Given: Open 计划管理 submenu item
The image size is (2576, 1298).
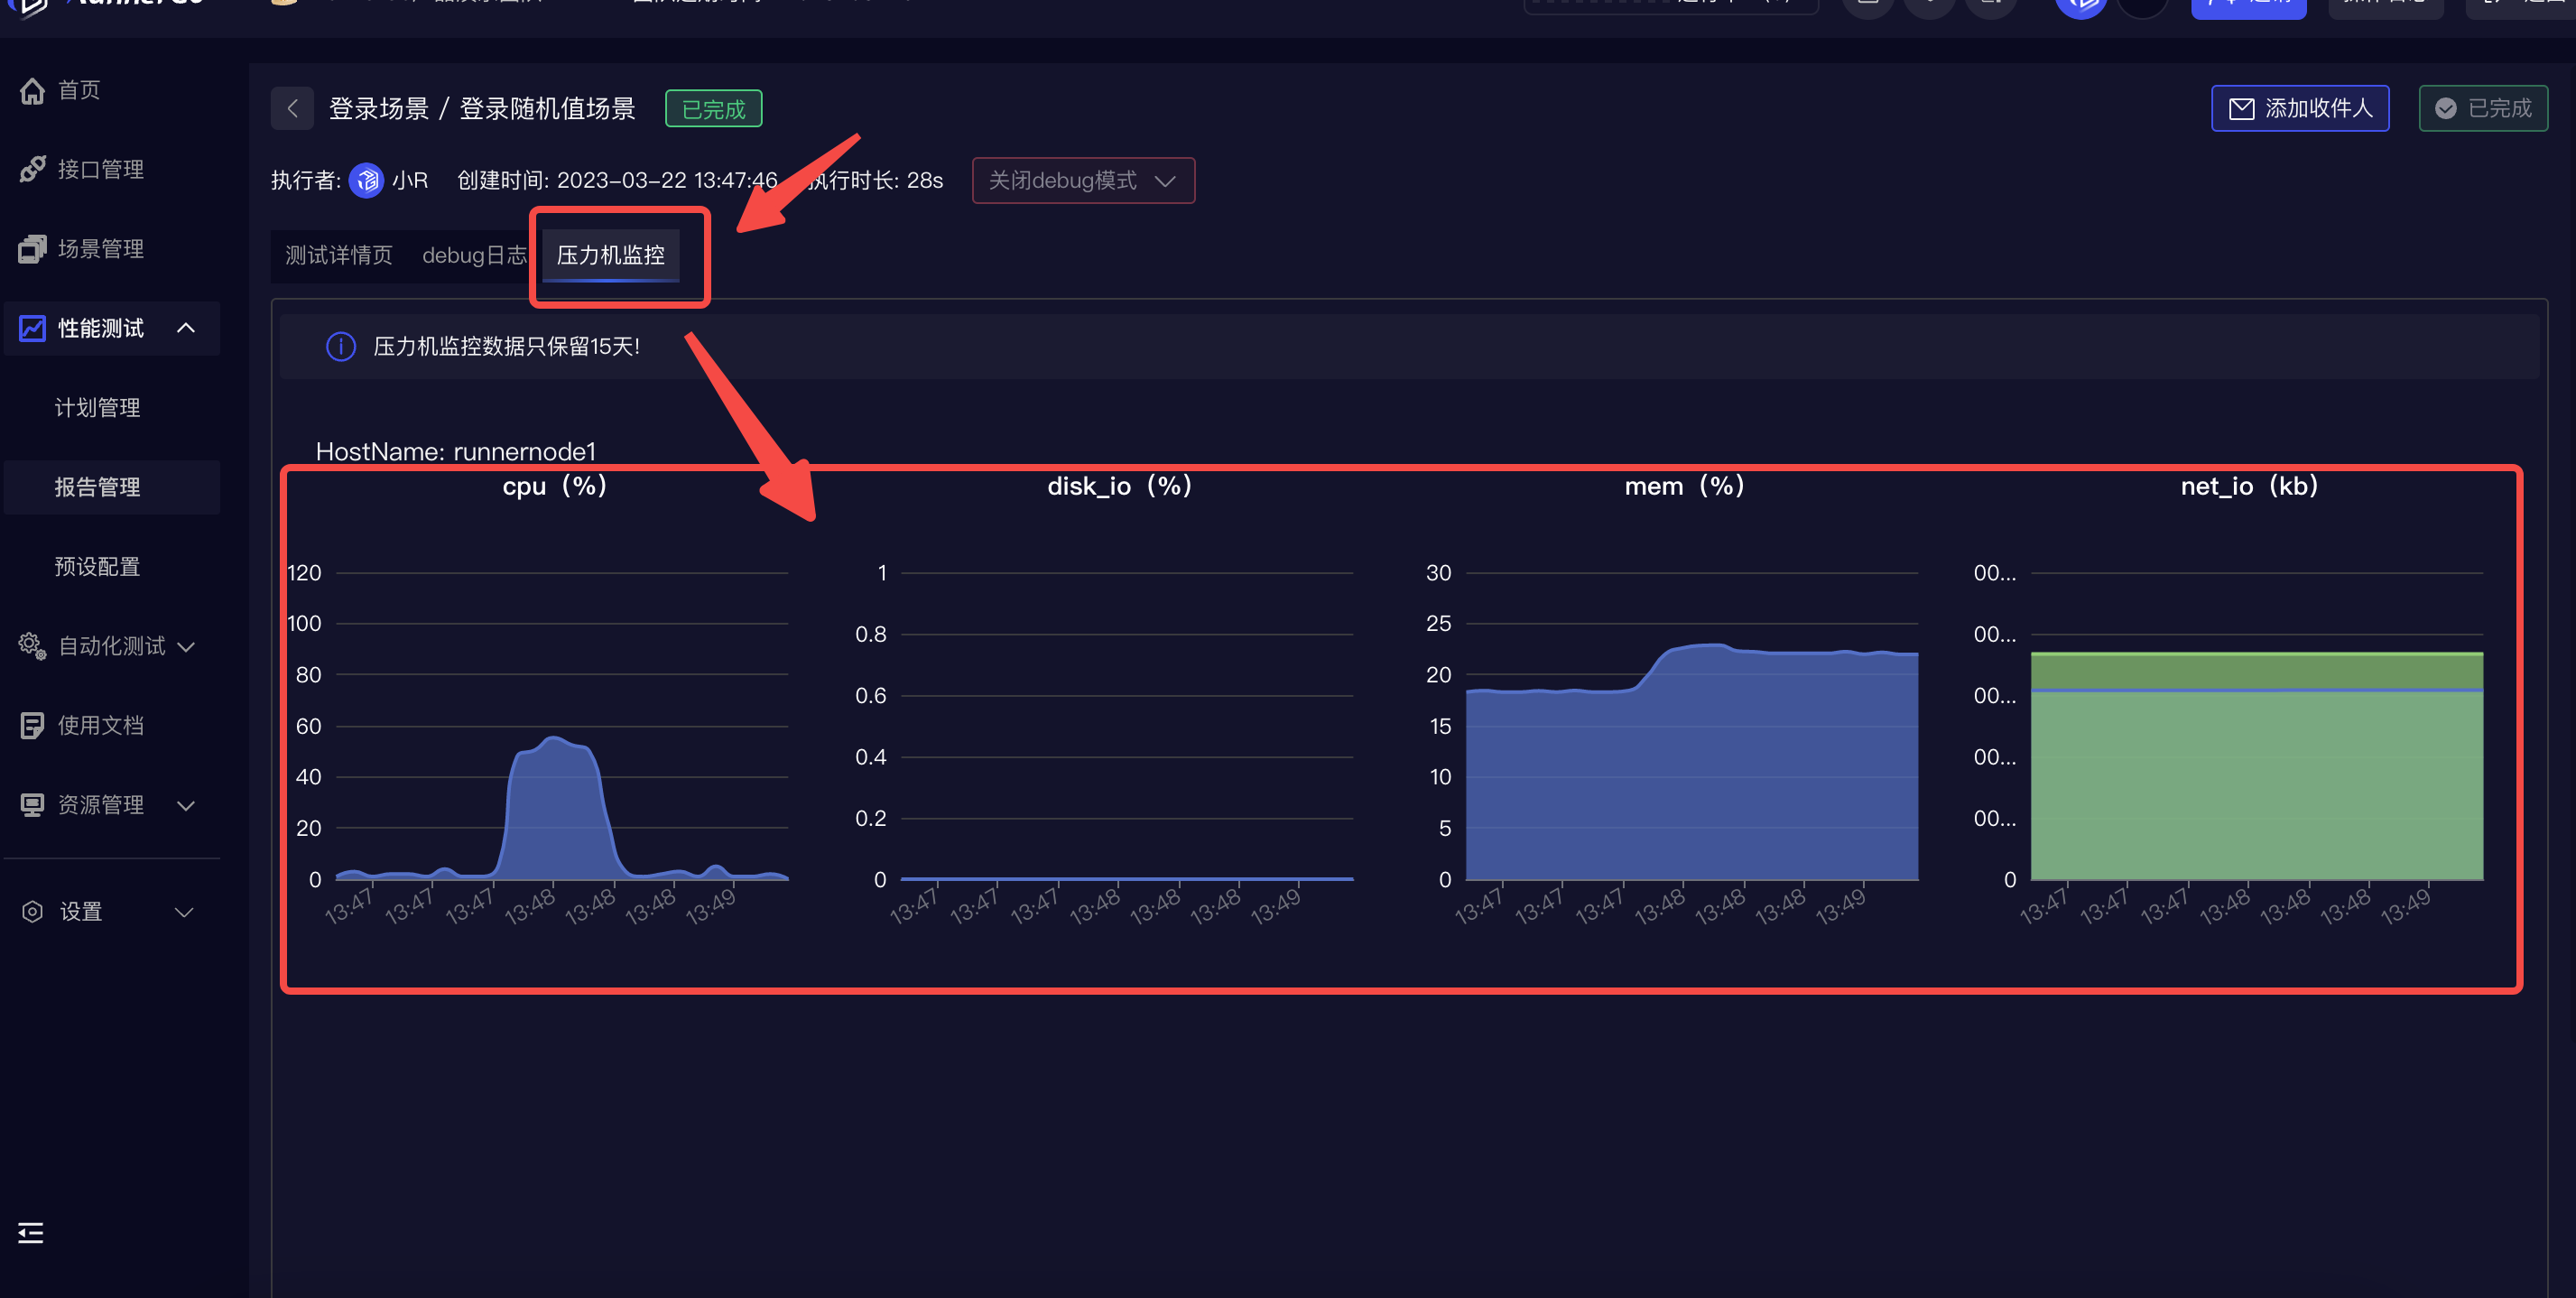Looking at the screenshot, I should click(x=97, y=407).
